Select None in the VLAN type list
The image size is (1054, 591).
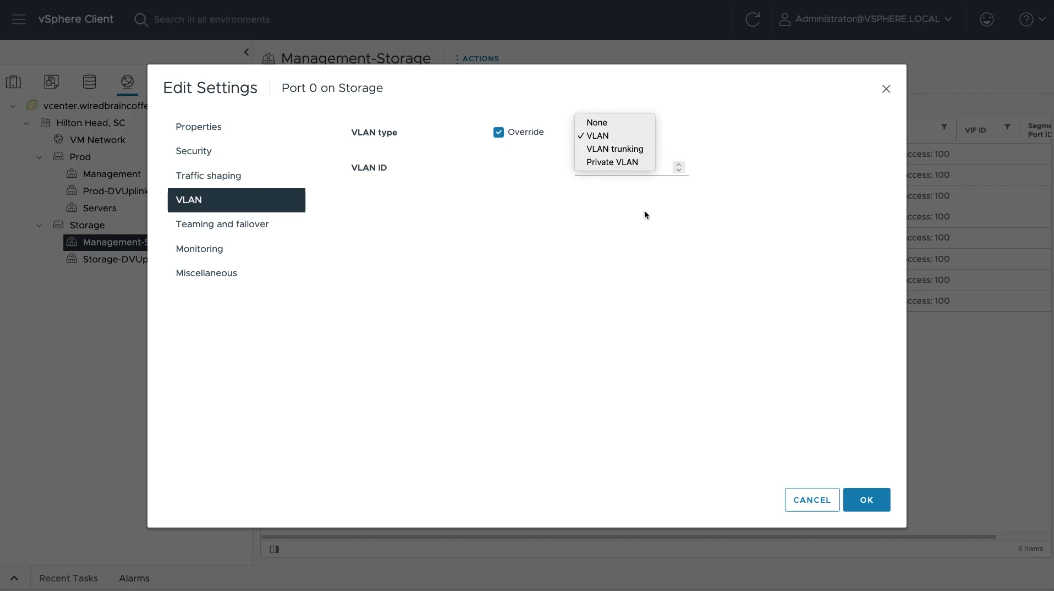click(x=597, y=123)
